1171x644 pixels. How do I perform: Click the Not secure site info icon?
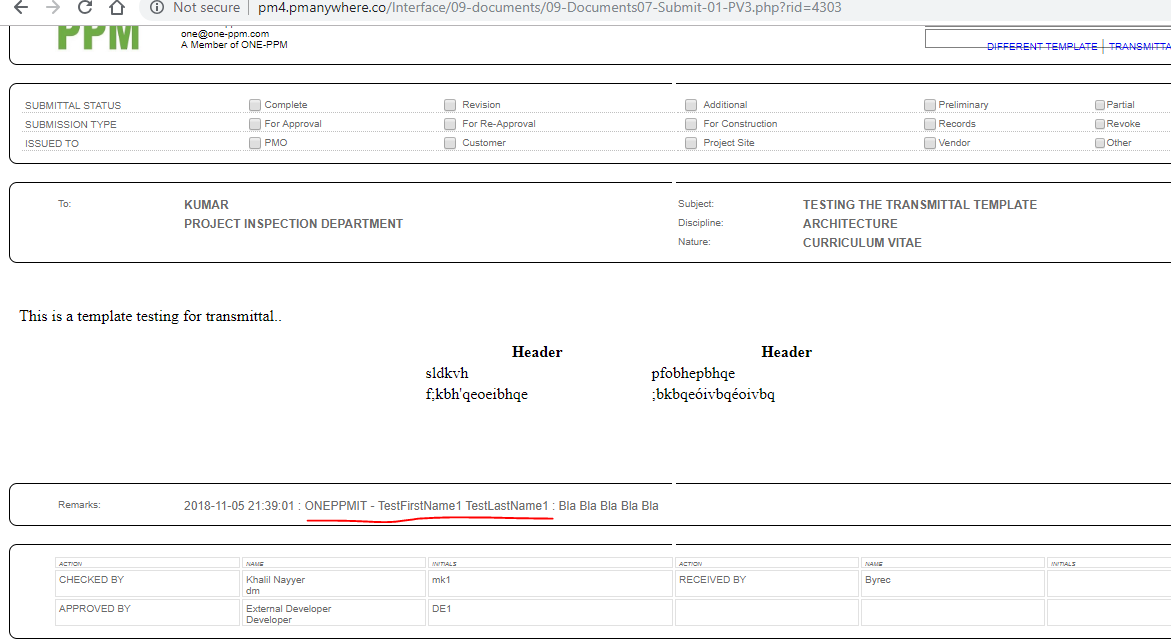156,8
